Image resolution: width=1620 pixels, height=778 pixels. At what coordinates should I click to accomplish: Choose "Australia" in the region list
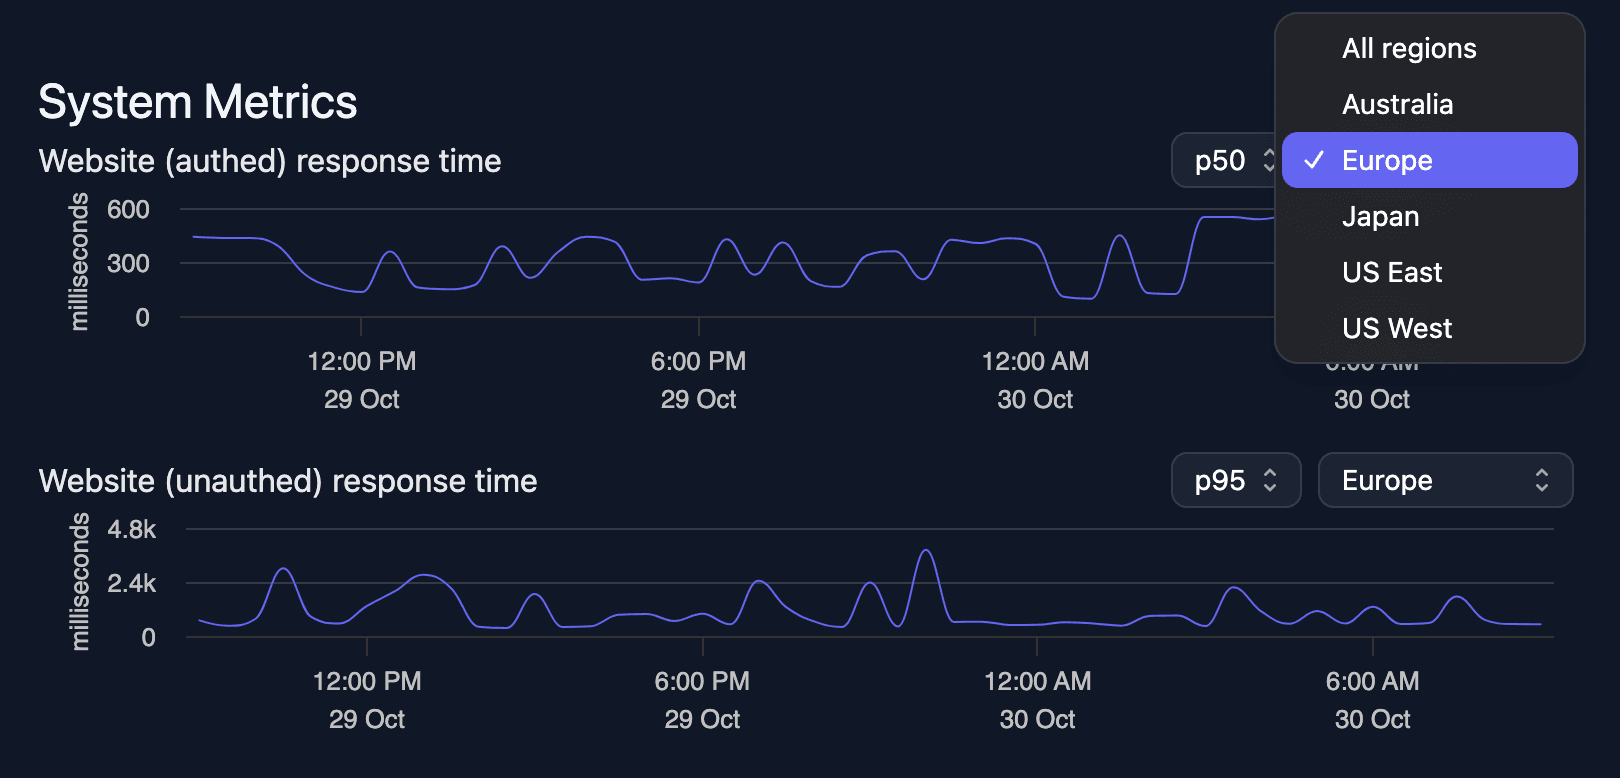[x=1398, y=104]
